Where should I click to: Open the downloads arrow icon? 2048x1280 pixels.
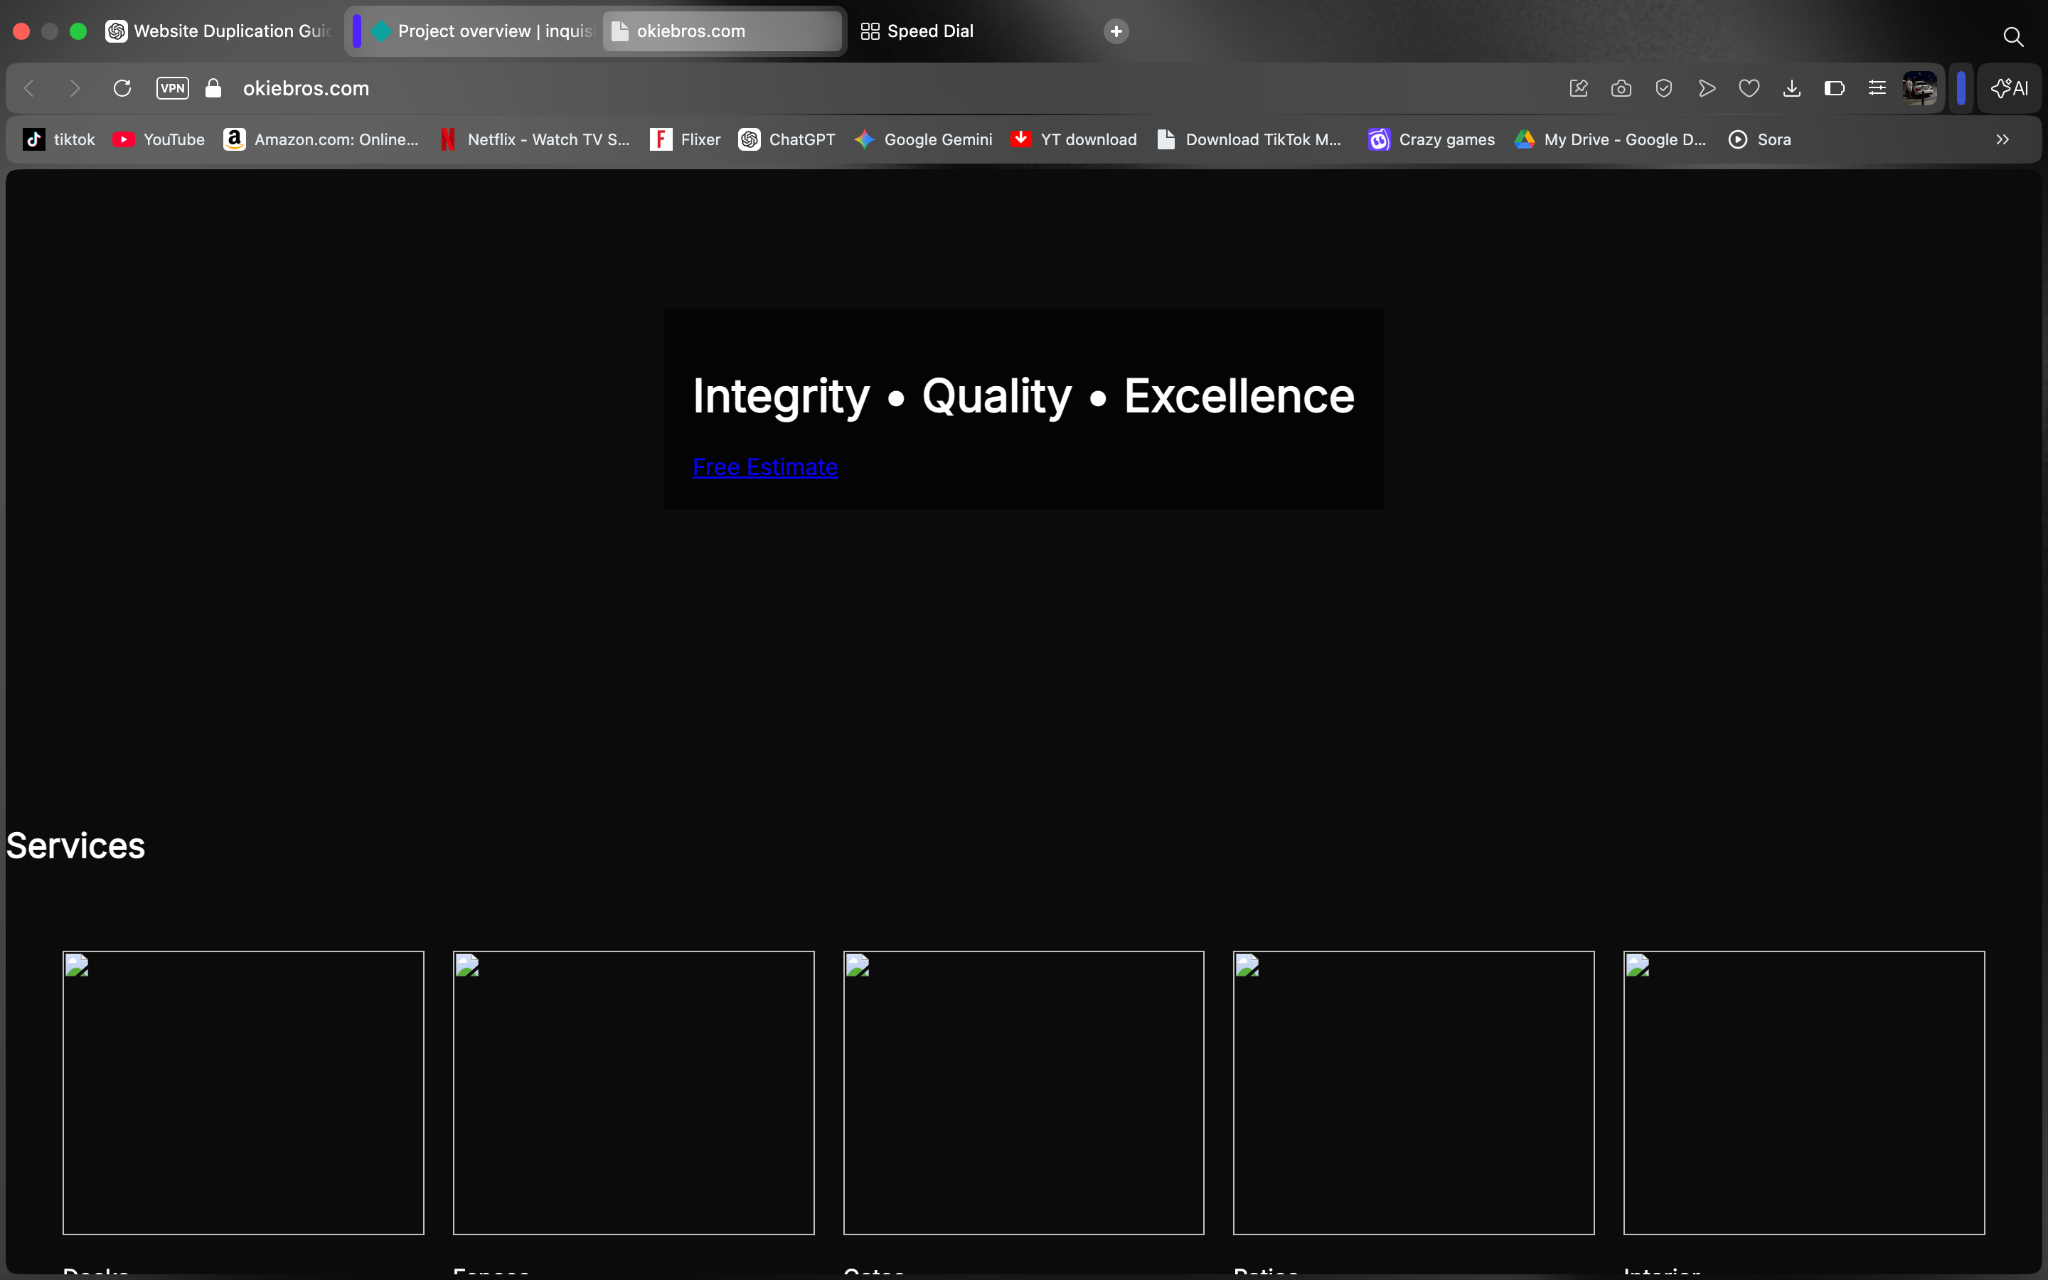pyautogui.click(x=1792, y=88)
